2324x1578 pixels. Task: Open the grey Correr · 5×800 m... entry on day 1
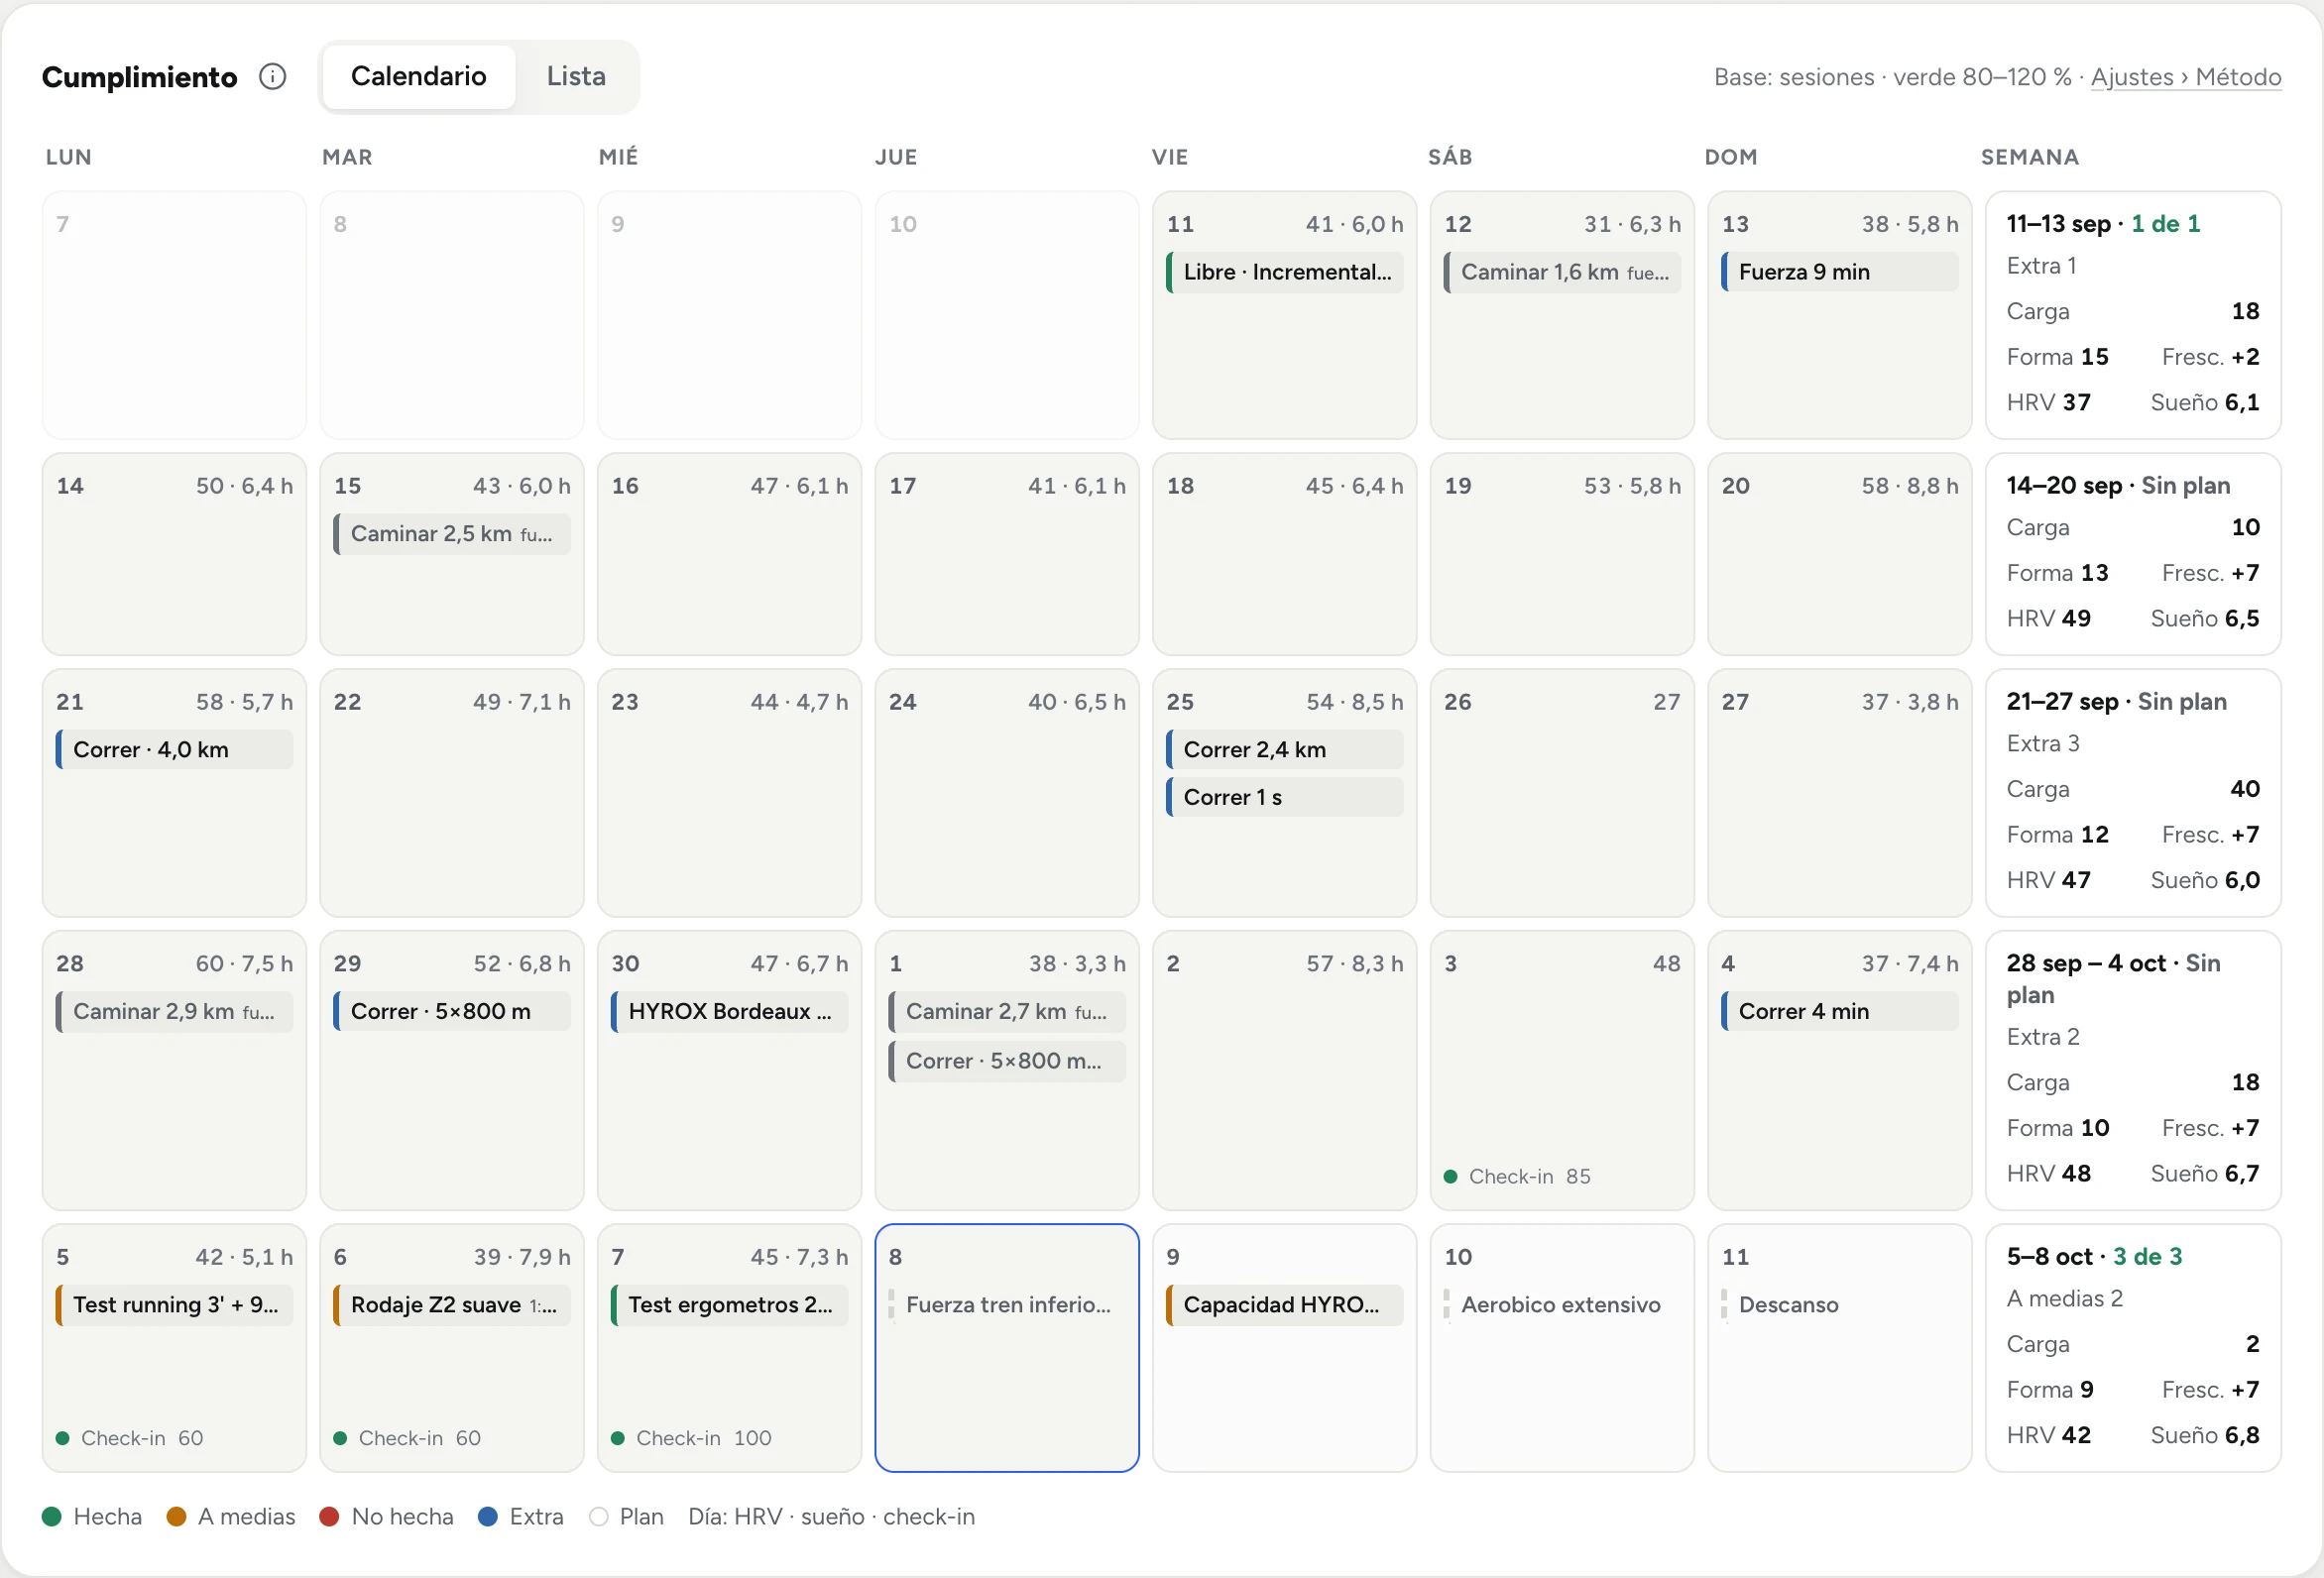(x=1007, y=1061)
